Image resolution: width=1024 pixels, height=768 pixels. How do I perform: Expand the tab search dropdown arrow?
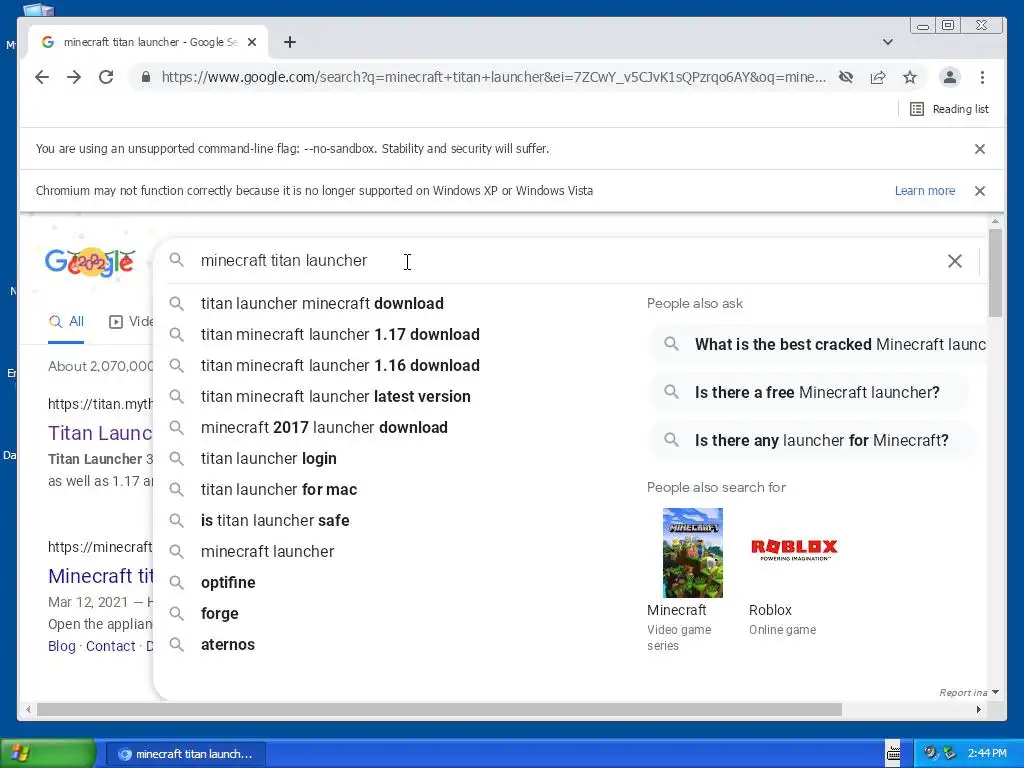point(888,42)
